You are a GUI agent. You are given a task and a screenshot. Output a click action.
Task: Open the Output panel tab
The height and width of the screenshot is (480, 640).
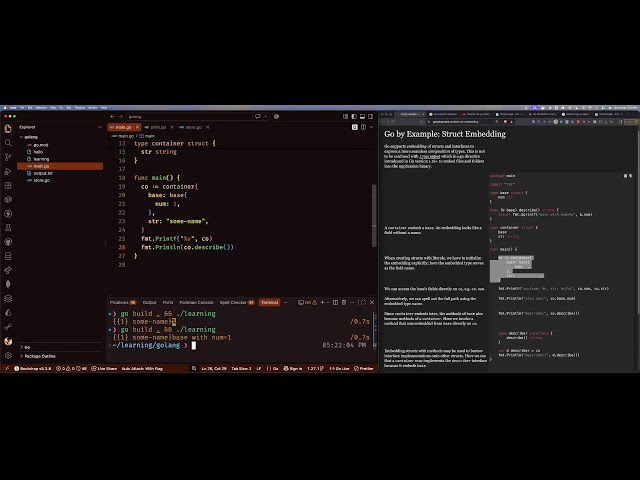[149, 302]
